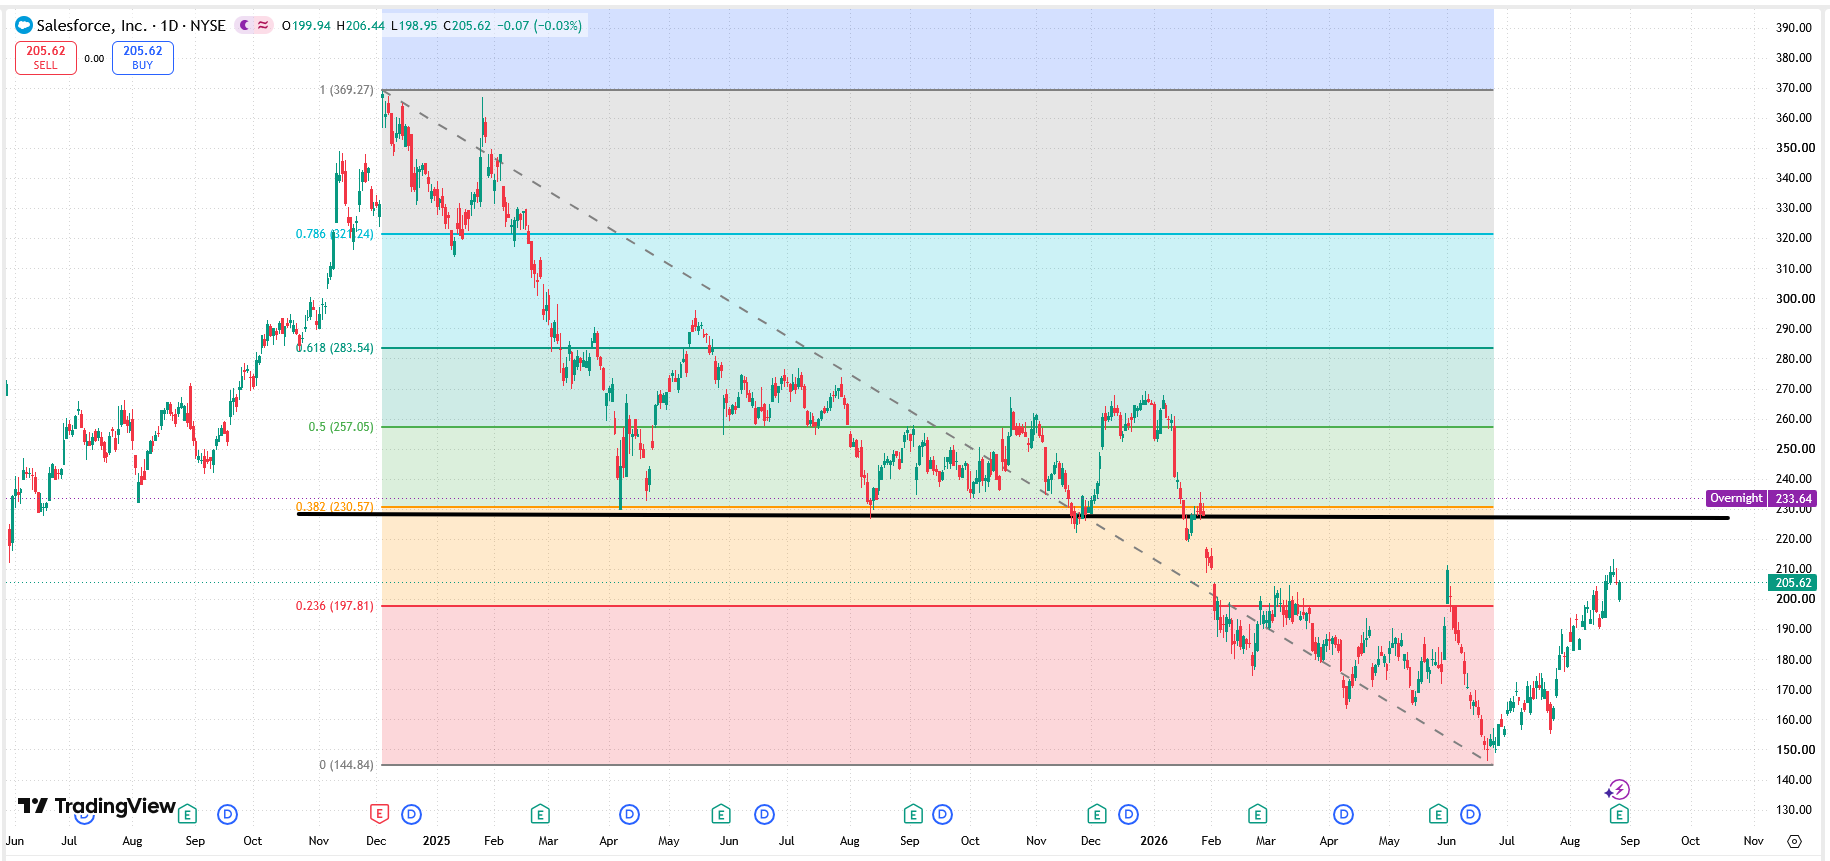Image resolution: width=1830 pixels, height=861 pixels.
Task: Click the change value −0.07 (−0.03%)
Action: point(540,25)
